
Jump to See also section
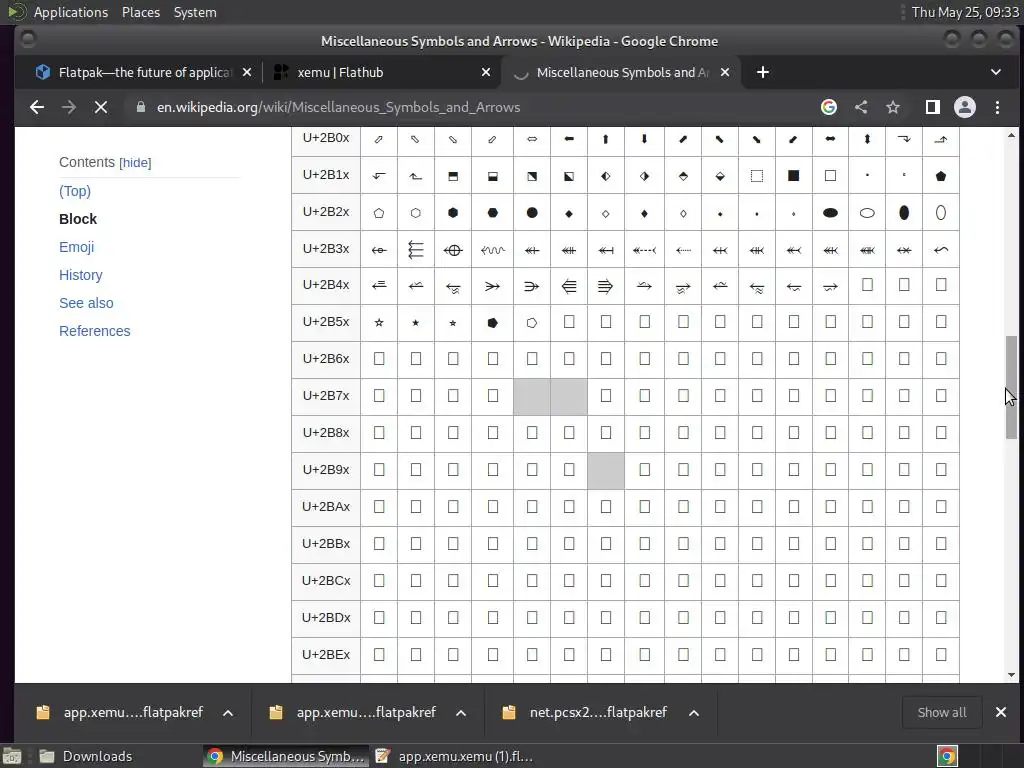[x=86, y=303]
